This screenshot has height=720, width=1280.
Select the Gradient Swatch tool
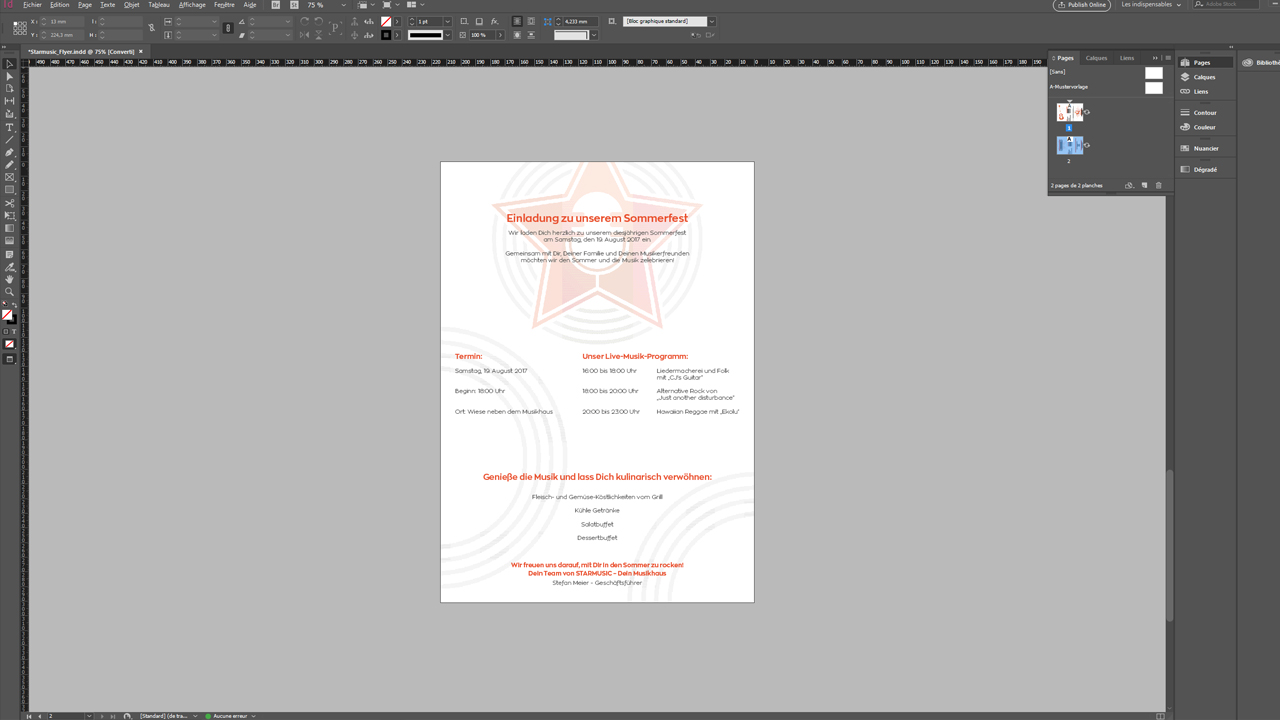(x=10, y=229)
